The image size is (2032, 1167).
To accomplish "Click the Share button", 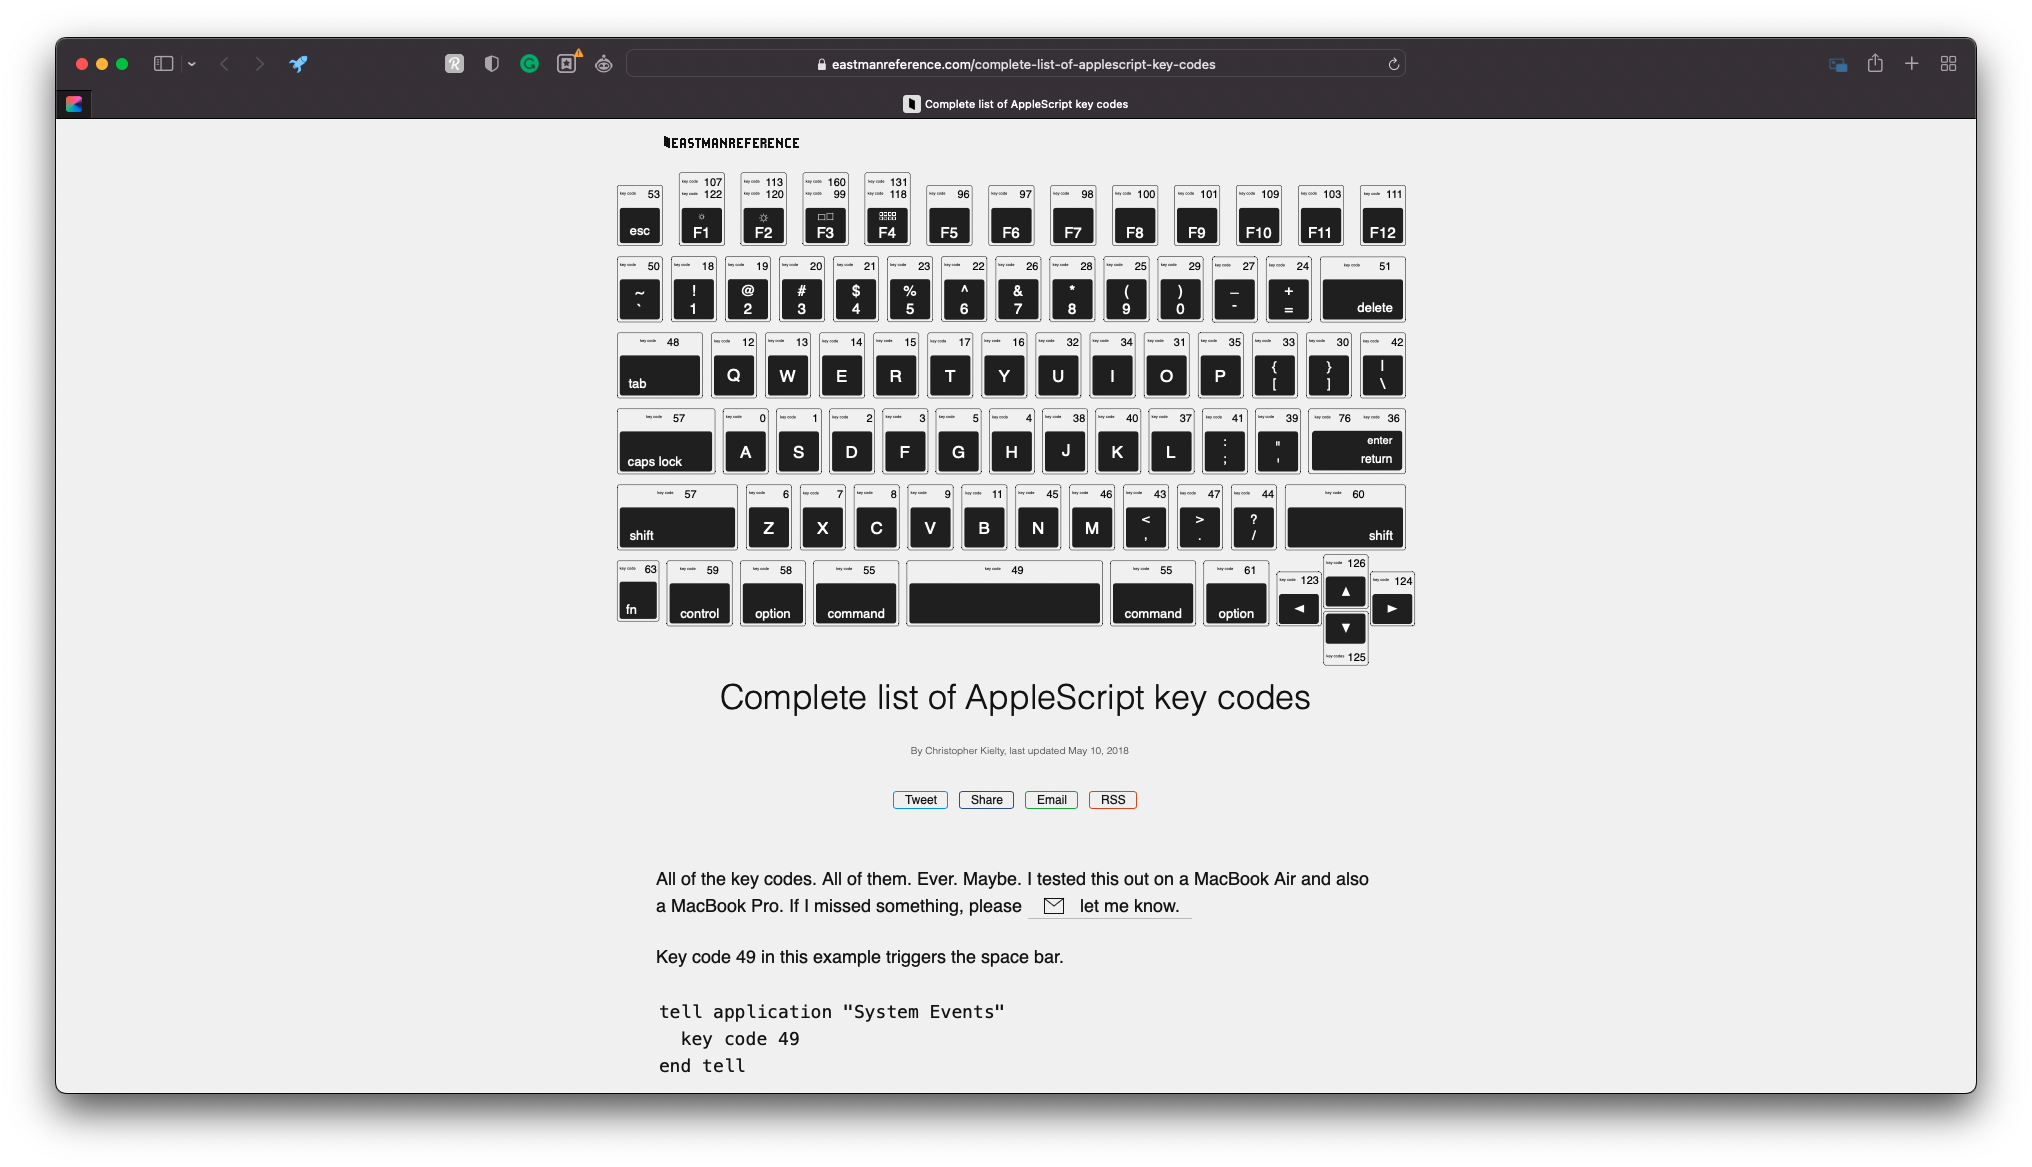I will (x=985, y=798).
